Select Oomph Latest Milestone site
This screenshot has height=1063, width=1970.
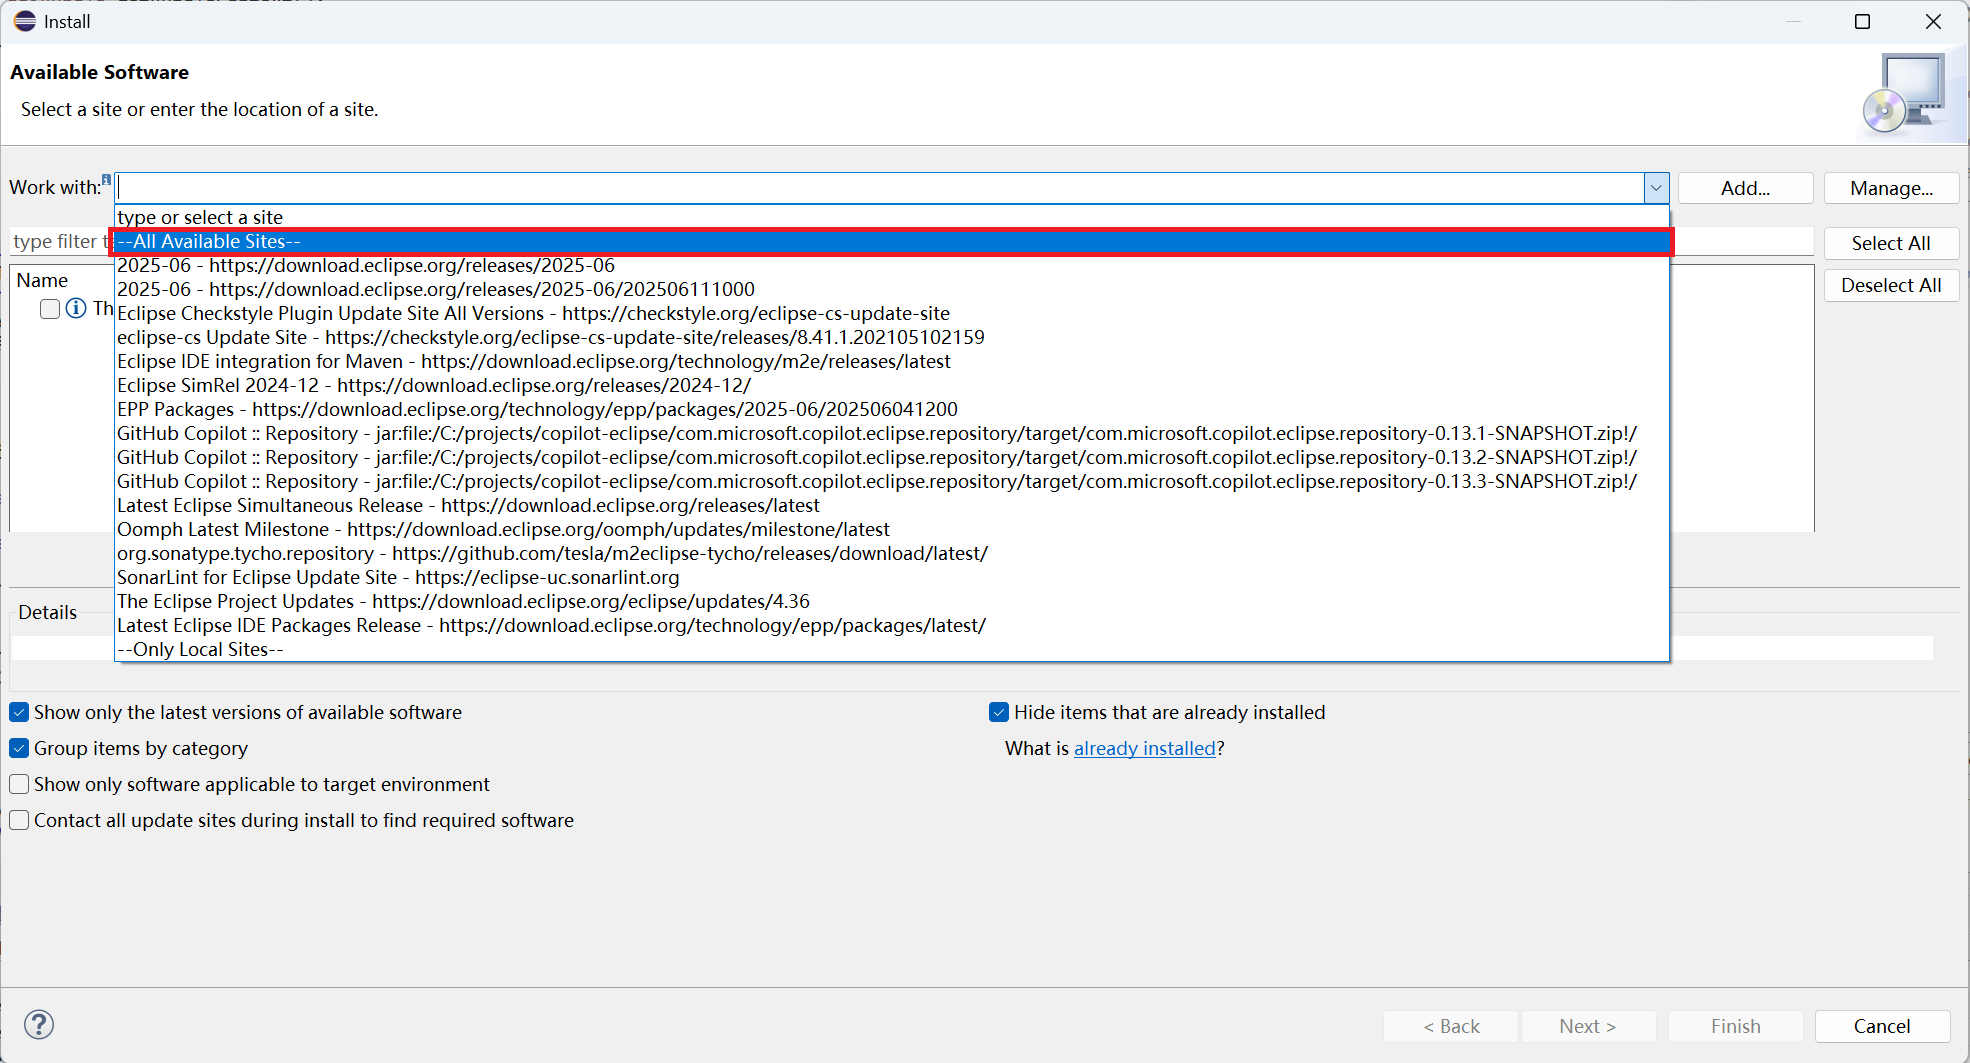[x=892, y=529]
